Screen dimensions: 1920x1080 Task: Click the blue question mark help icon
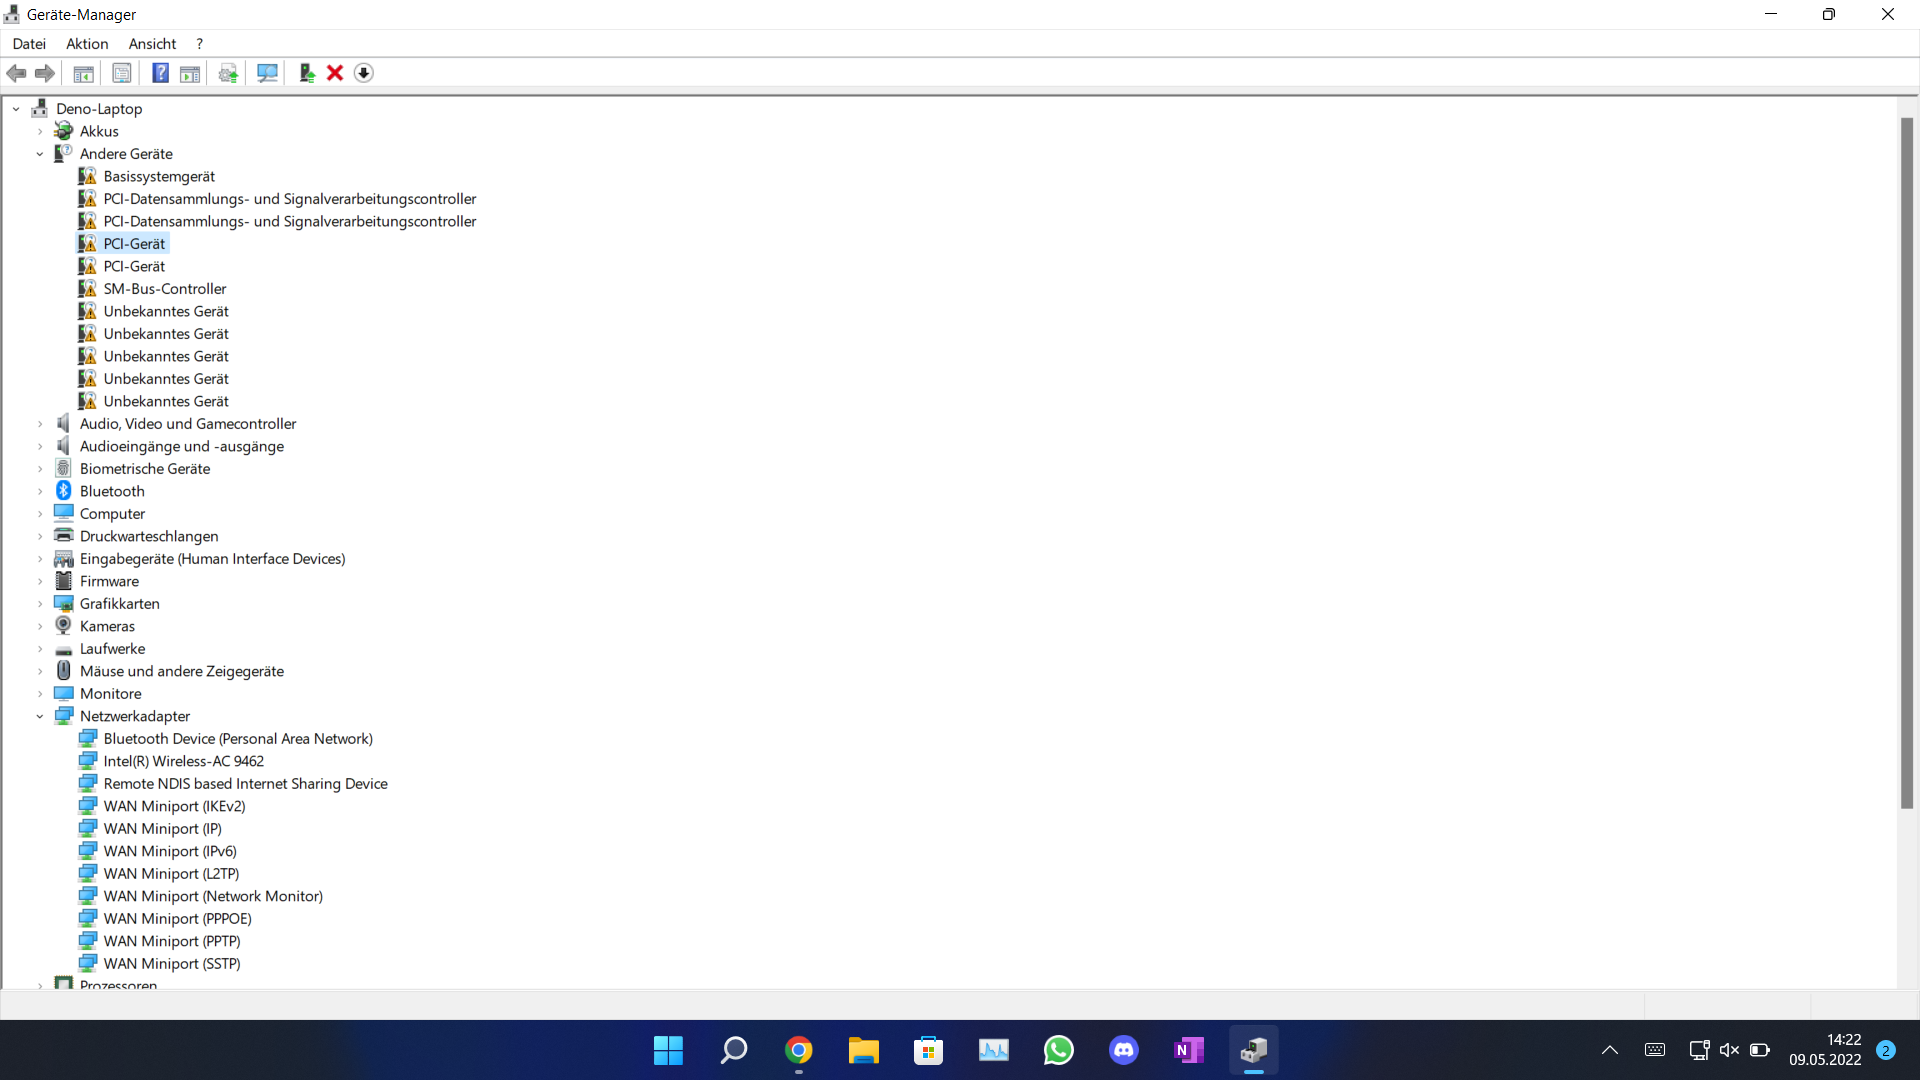click(160, 73)
